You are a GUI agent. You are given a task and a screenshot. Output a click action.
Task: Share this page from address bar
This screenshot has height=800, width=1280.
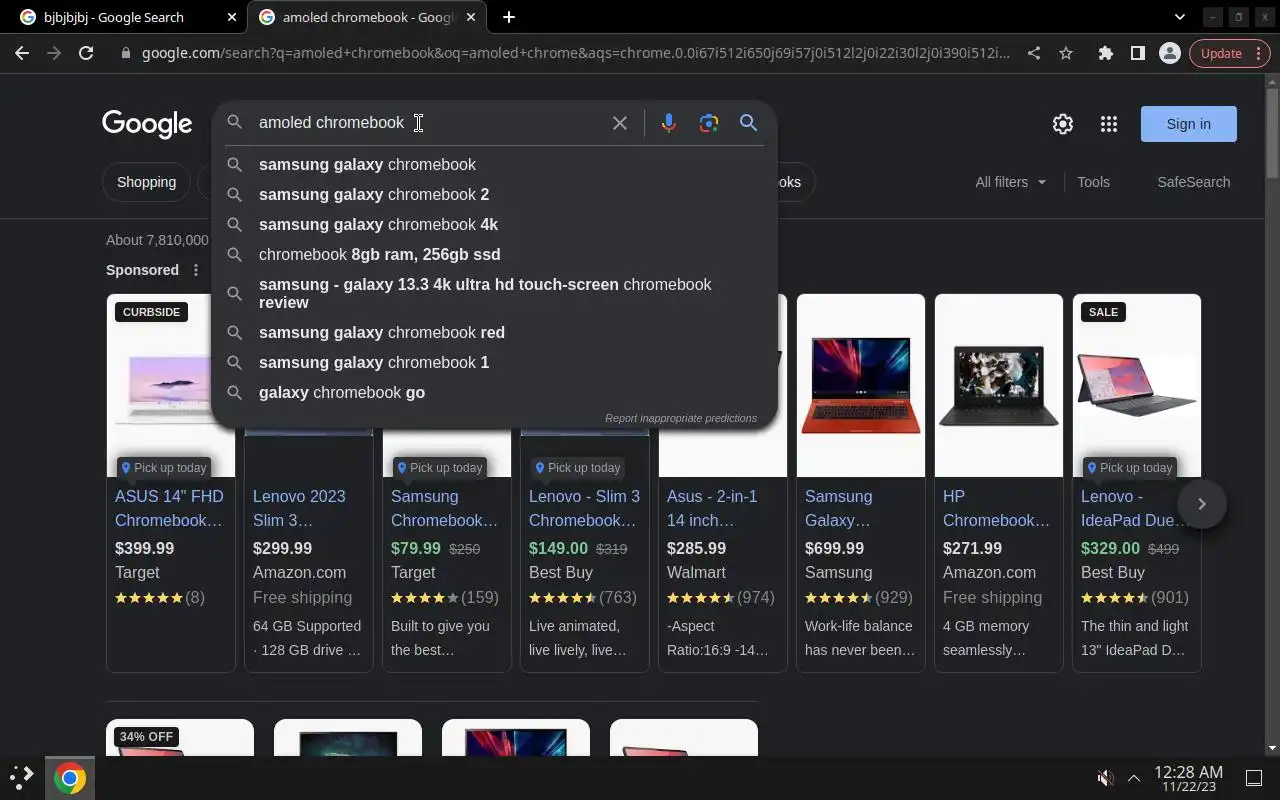coord(1034,53)
